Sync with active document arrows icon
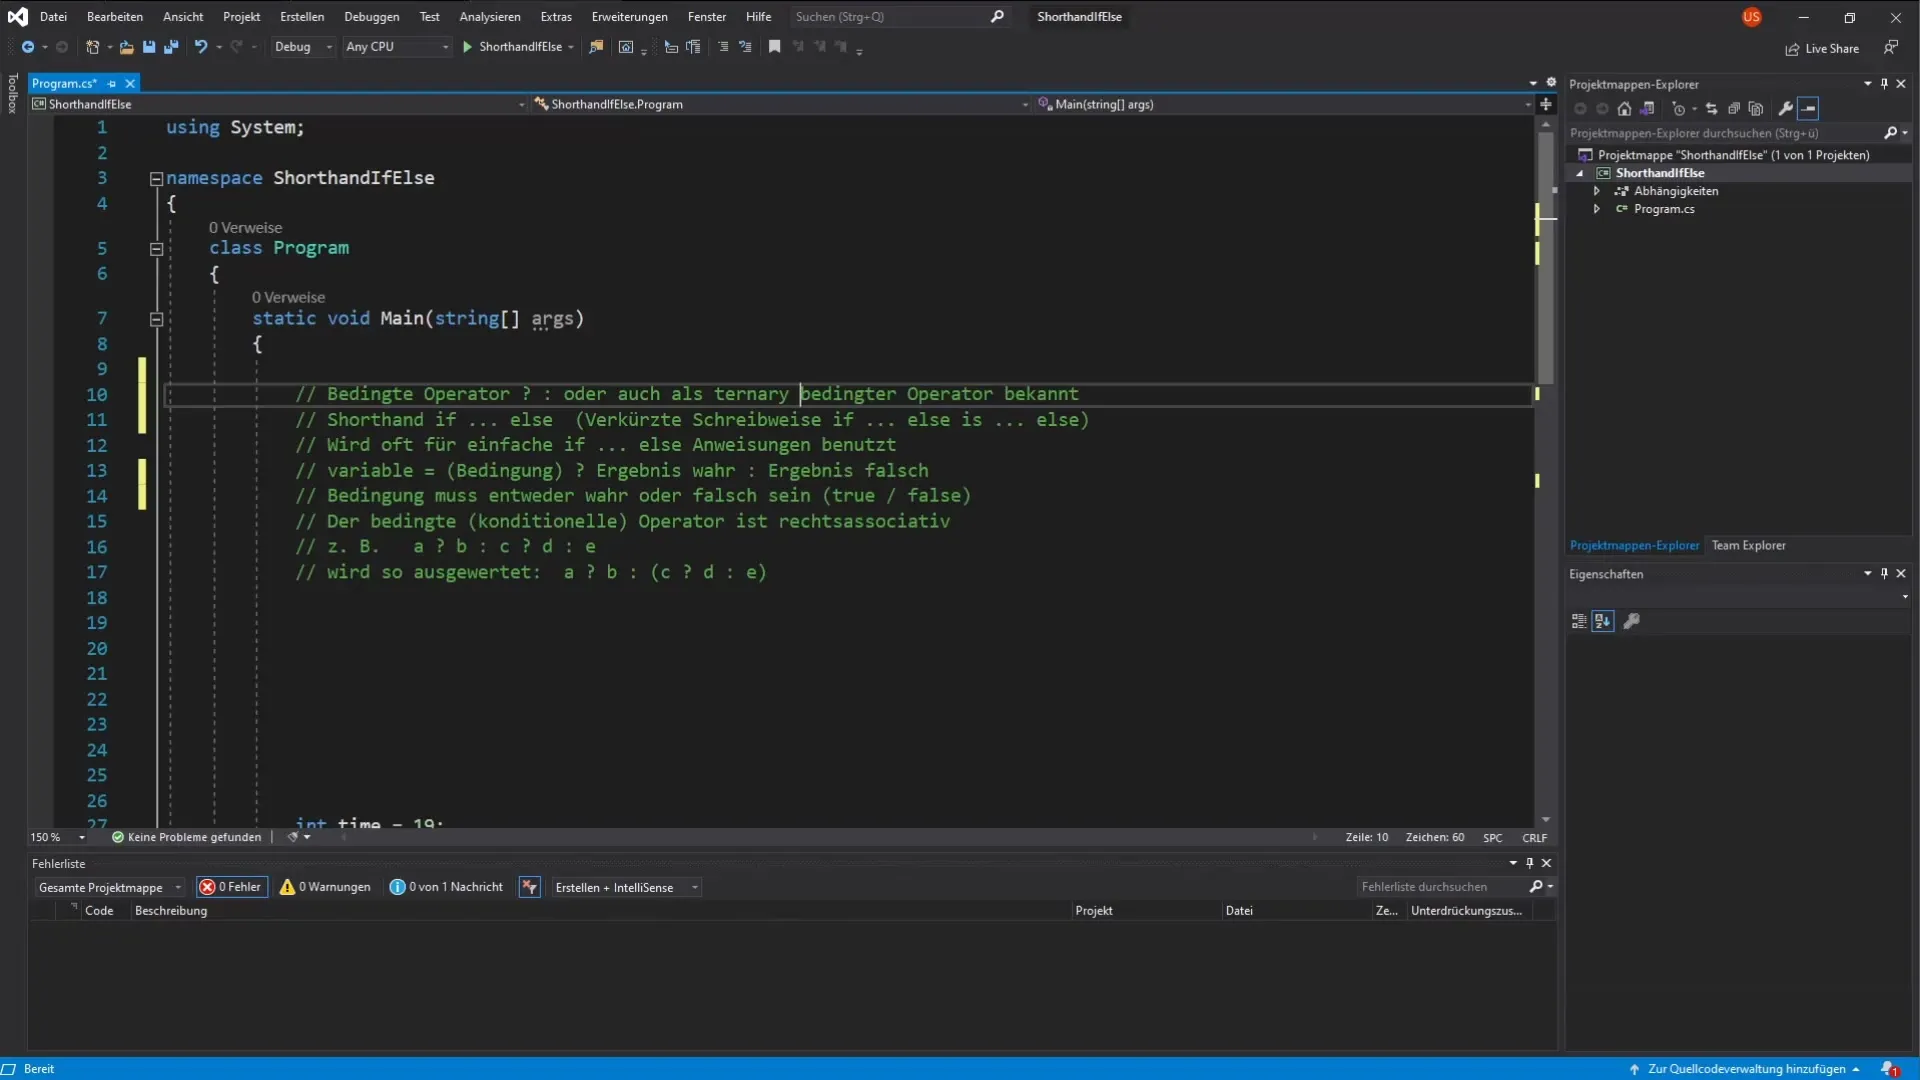Image resolution: width=1920 pixels, height=1080 pixels. (x=1711, y=109)
